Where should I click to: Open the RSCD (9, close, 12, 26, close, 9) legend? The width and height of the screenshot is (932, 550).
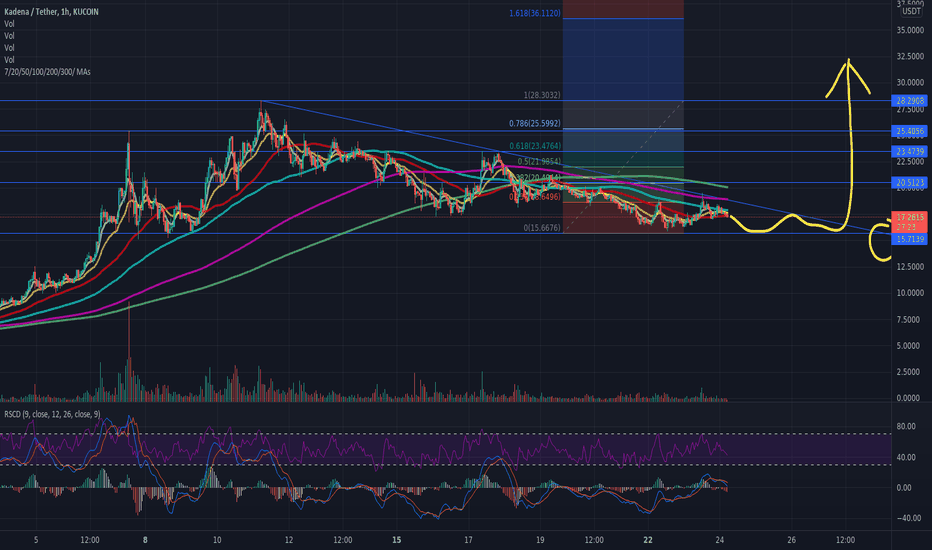(x=52, y=414)
